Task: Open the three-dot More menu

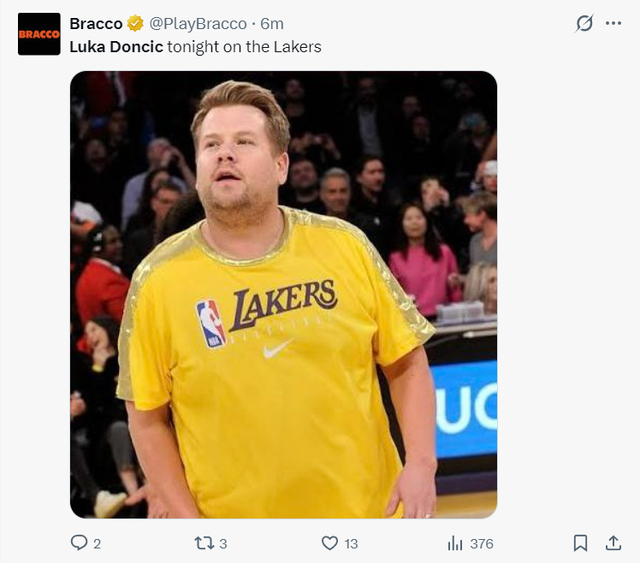Action: [x=613, y=23]
